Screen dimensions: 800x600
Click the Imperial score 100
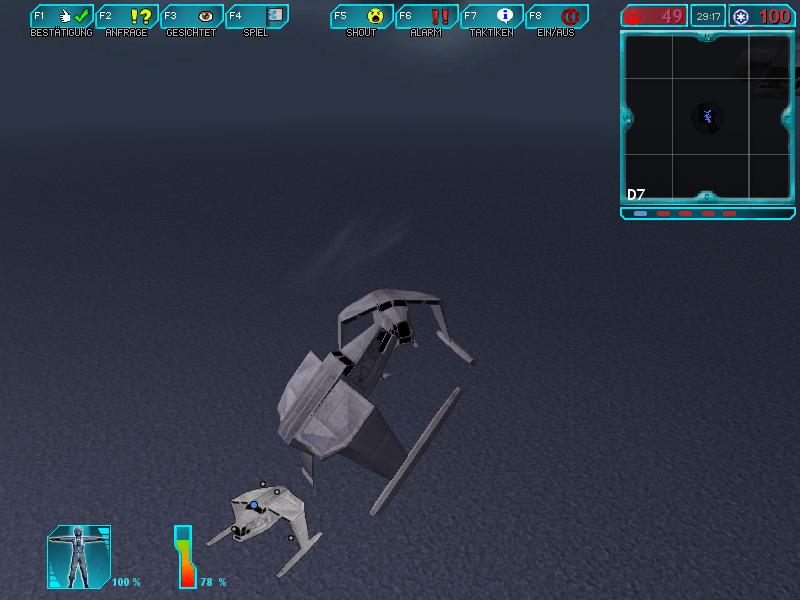tap(774, 16)
